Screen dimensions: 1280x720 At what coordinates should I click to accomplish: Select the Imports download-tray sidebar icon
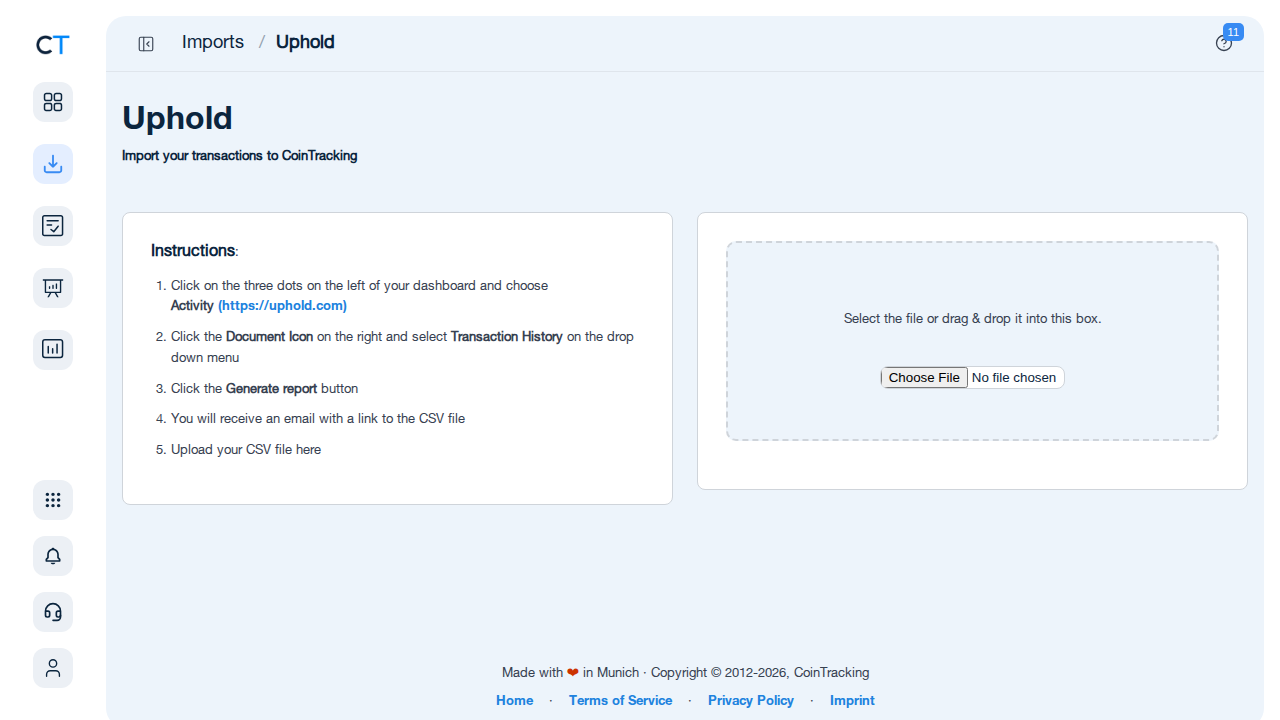53,164
